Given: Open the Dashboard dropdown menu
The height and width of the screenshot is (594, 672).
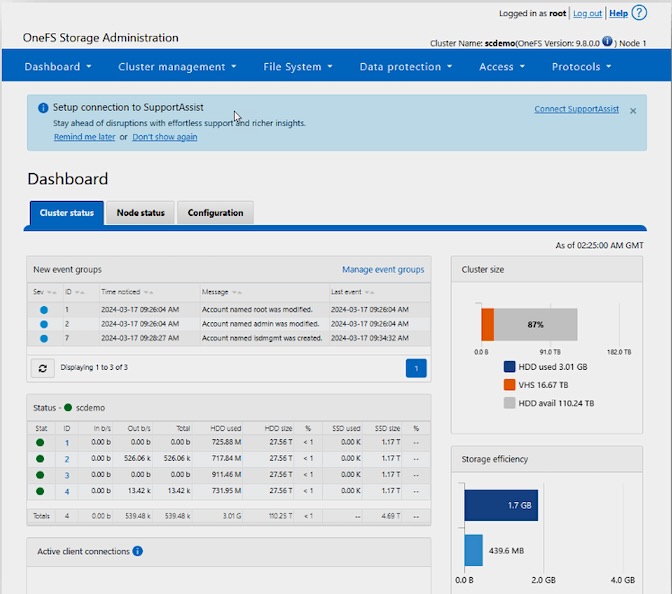Looking at the screenshot, I should [58, 66].
